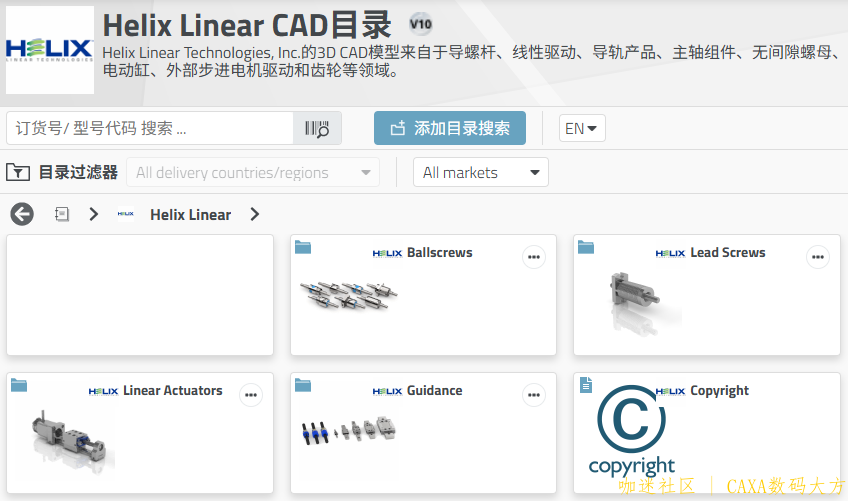
Task: Open the Lead Screws folder title
Action: [x=727, y=253]
